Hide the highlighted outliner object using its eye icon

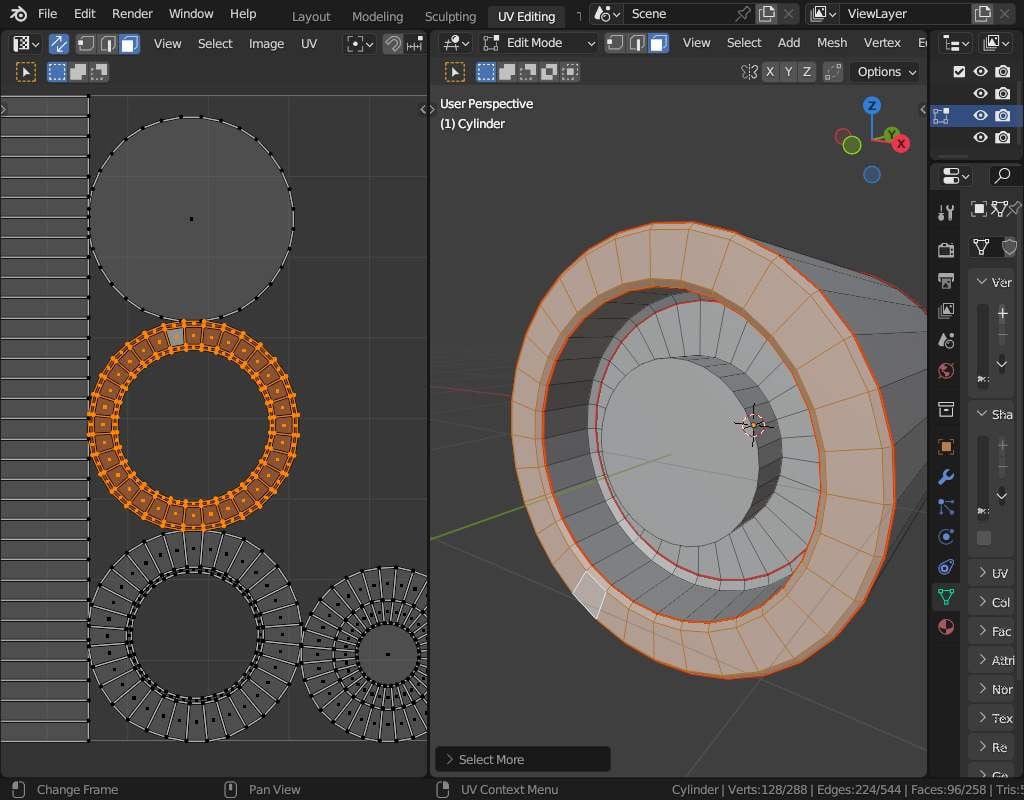(x=980, y=115)
